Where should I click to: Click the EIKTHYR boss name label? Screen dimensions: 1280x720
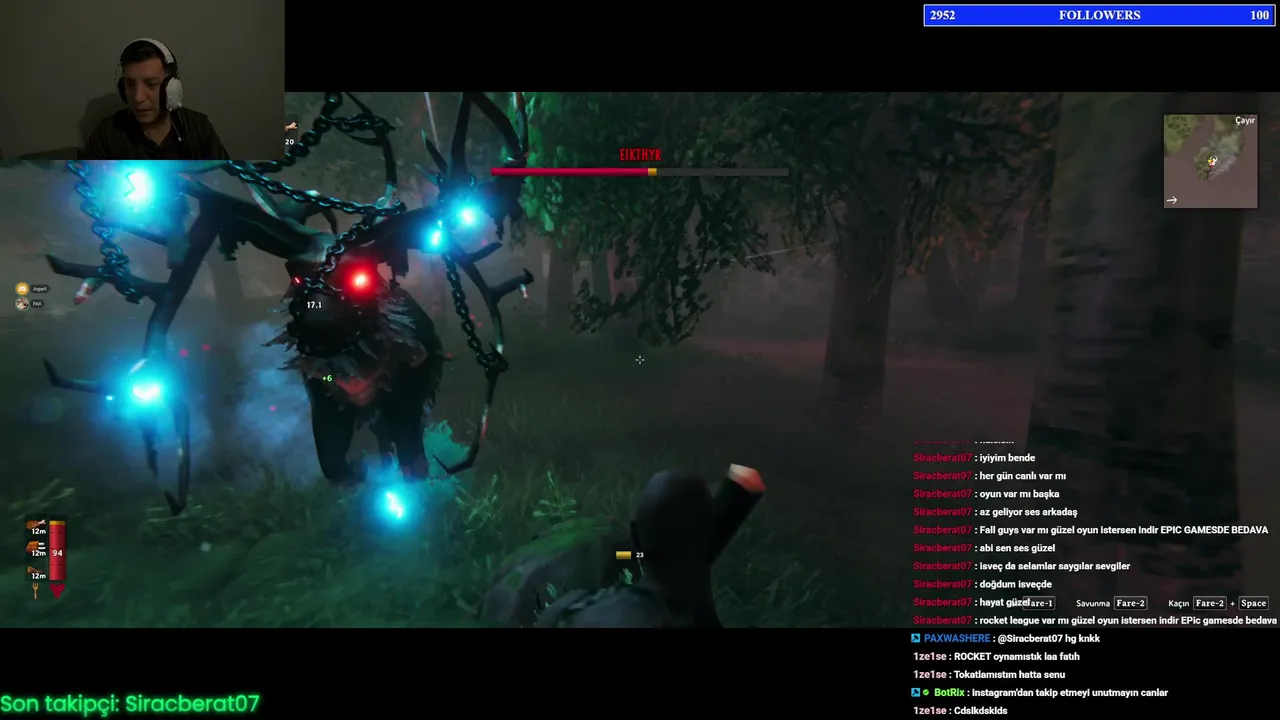coord(640,155)
